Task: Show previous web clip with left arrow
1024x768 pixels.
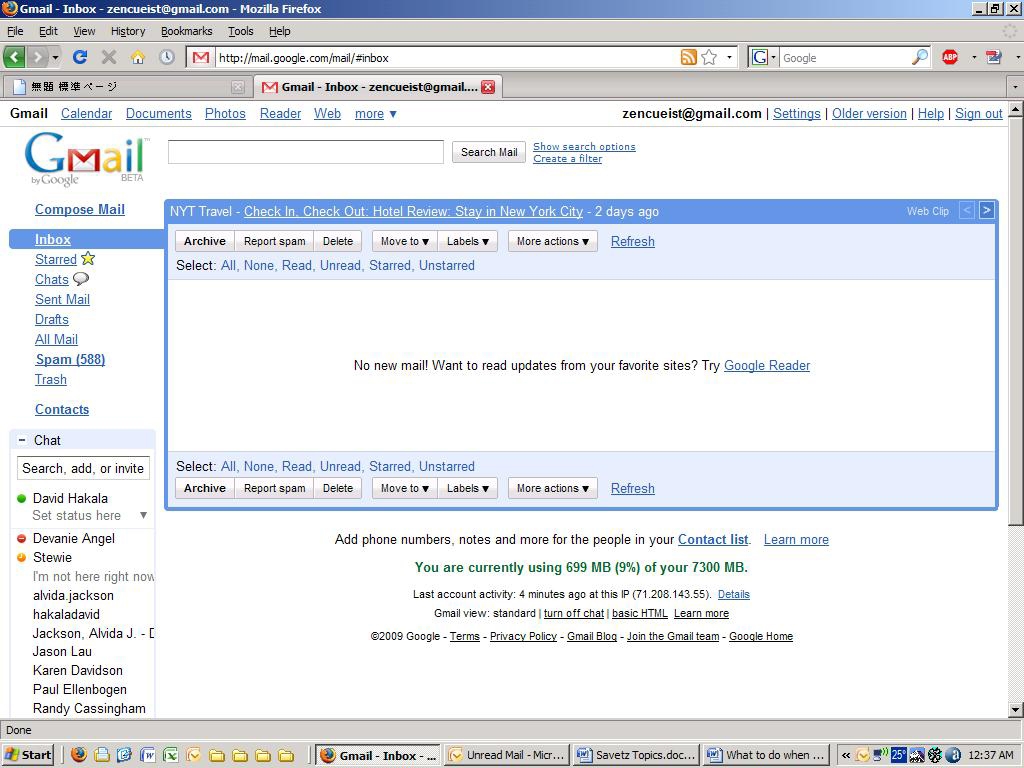Action: point(967,210)
